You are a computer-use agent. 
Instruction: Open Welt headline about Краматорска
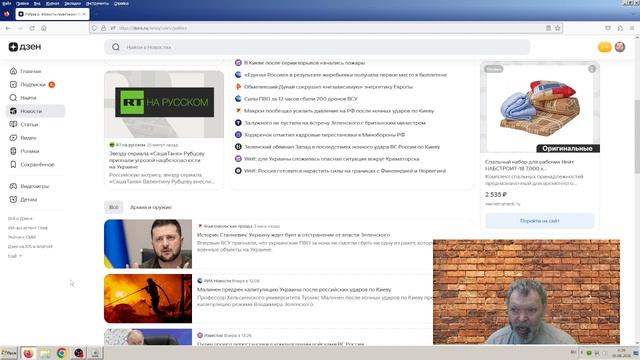331,159
